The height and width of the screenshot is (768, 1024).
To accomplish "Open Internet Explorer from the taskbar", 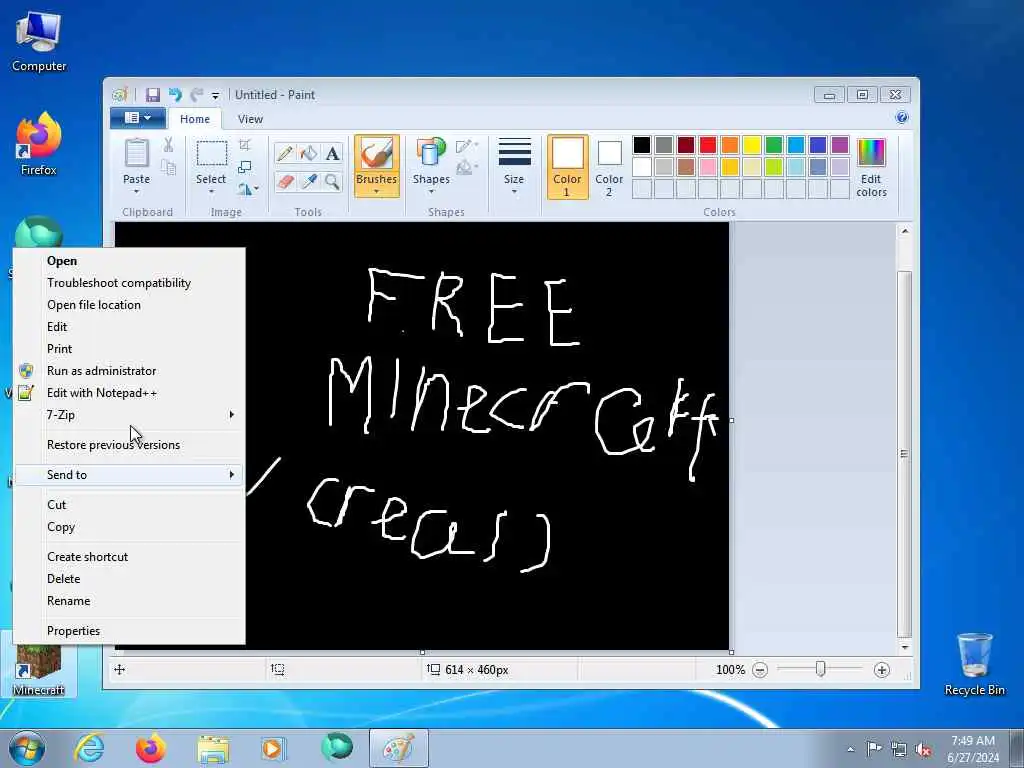I will coord(89,748).
